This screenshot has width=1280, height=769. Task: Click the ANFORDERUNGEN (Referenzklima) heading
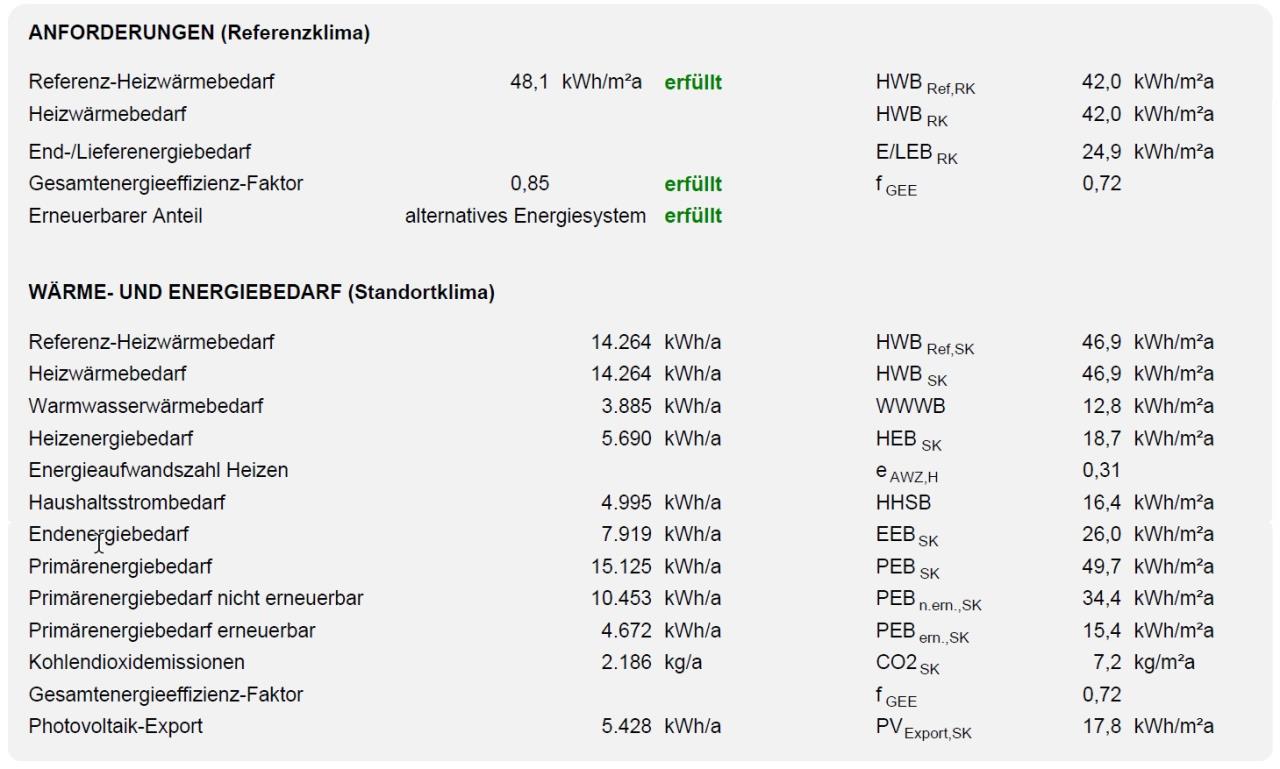pyautogui.click(x=199, y=33)
